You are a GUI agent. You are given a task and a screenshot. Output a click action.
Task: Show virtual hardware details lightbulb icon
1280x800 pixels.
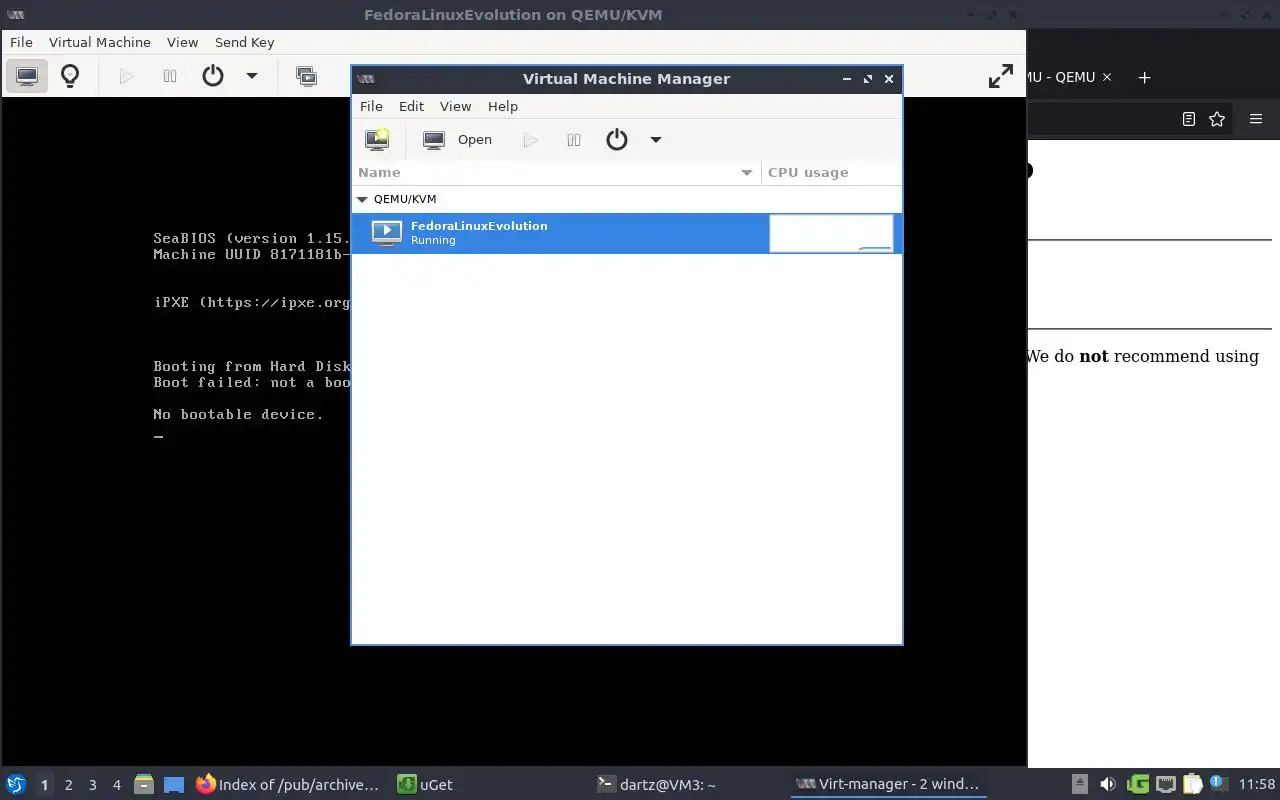70,76
